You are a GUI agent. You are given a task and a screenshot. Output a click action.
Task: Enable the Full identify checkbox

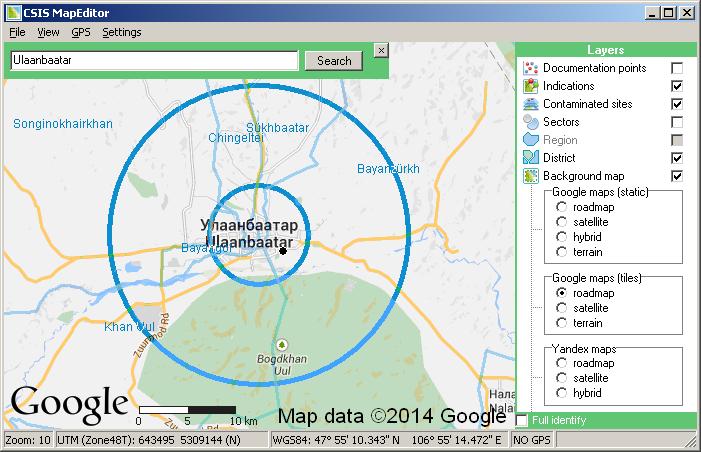click(x=521, y=420)
